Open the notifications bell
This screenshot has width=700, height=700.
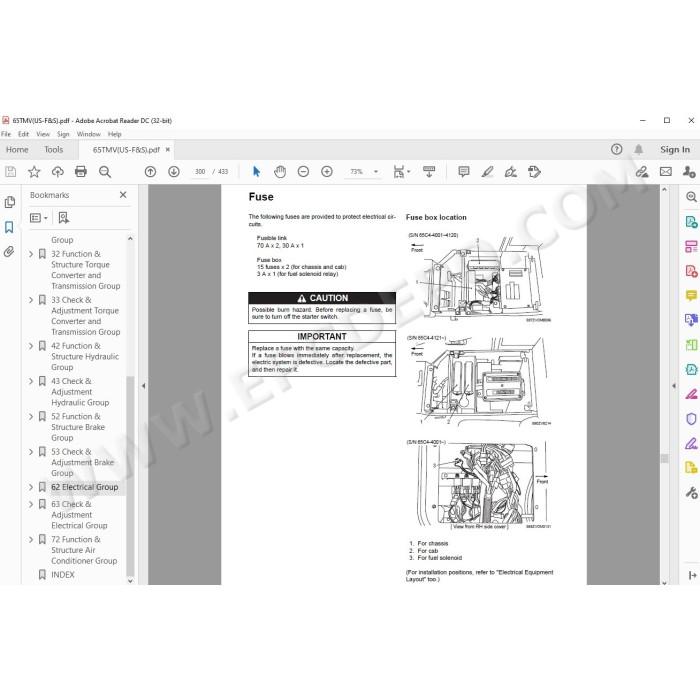(639, 150)
